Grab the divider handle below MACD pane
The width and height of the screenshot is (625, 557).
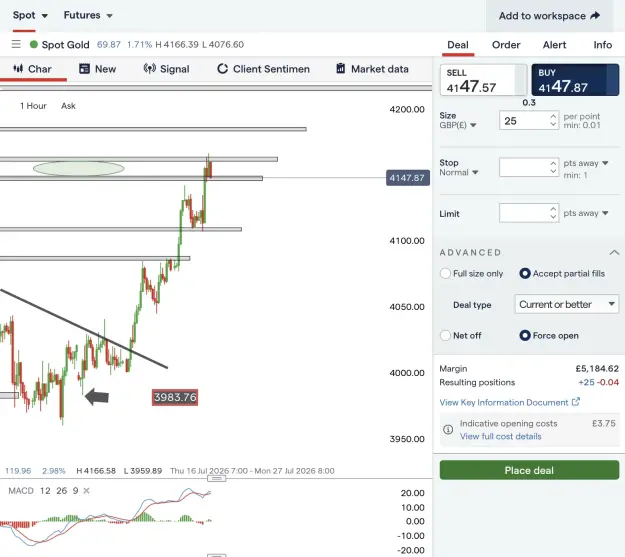point(216,555)
